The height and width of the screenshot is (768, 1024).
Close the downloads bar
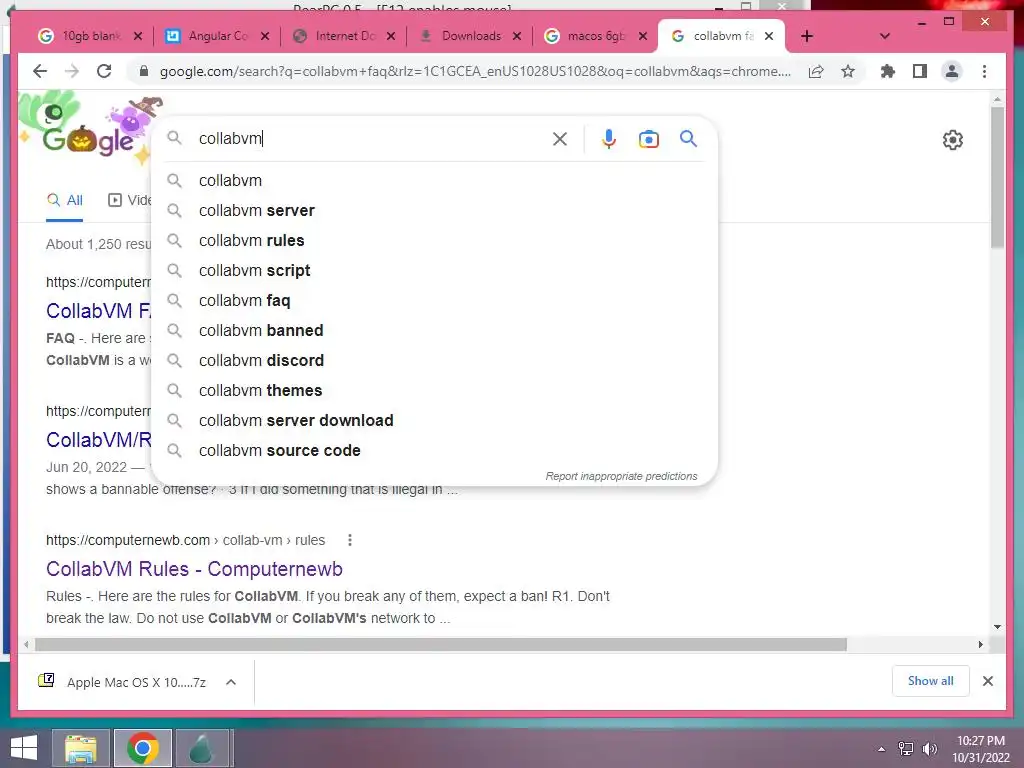(987, 681)
